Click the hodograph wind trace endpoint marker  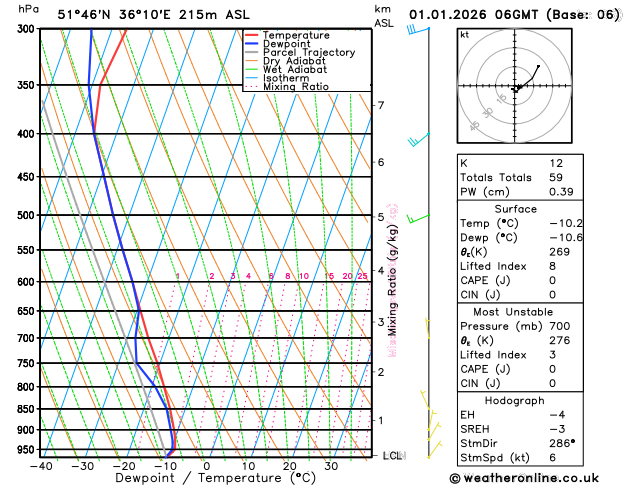(x=538, y=66)
